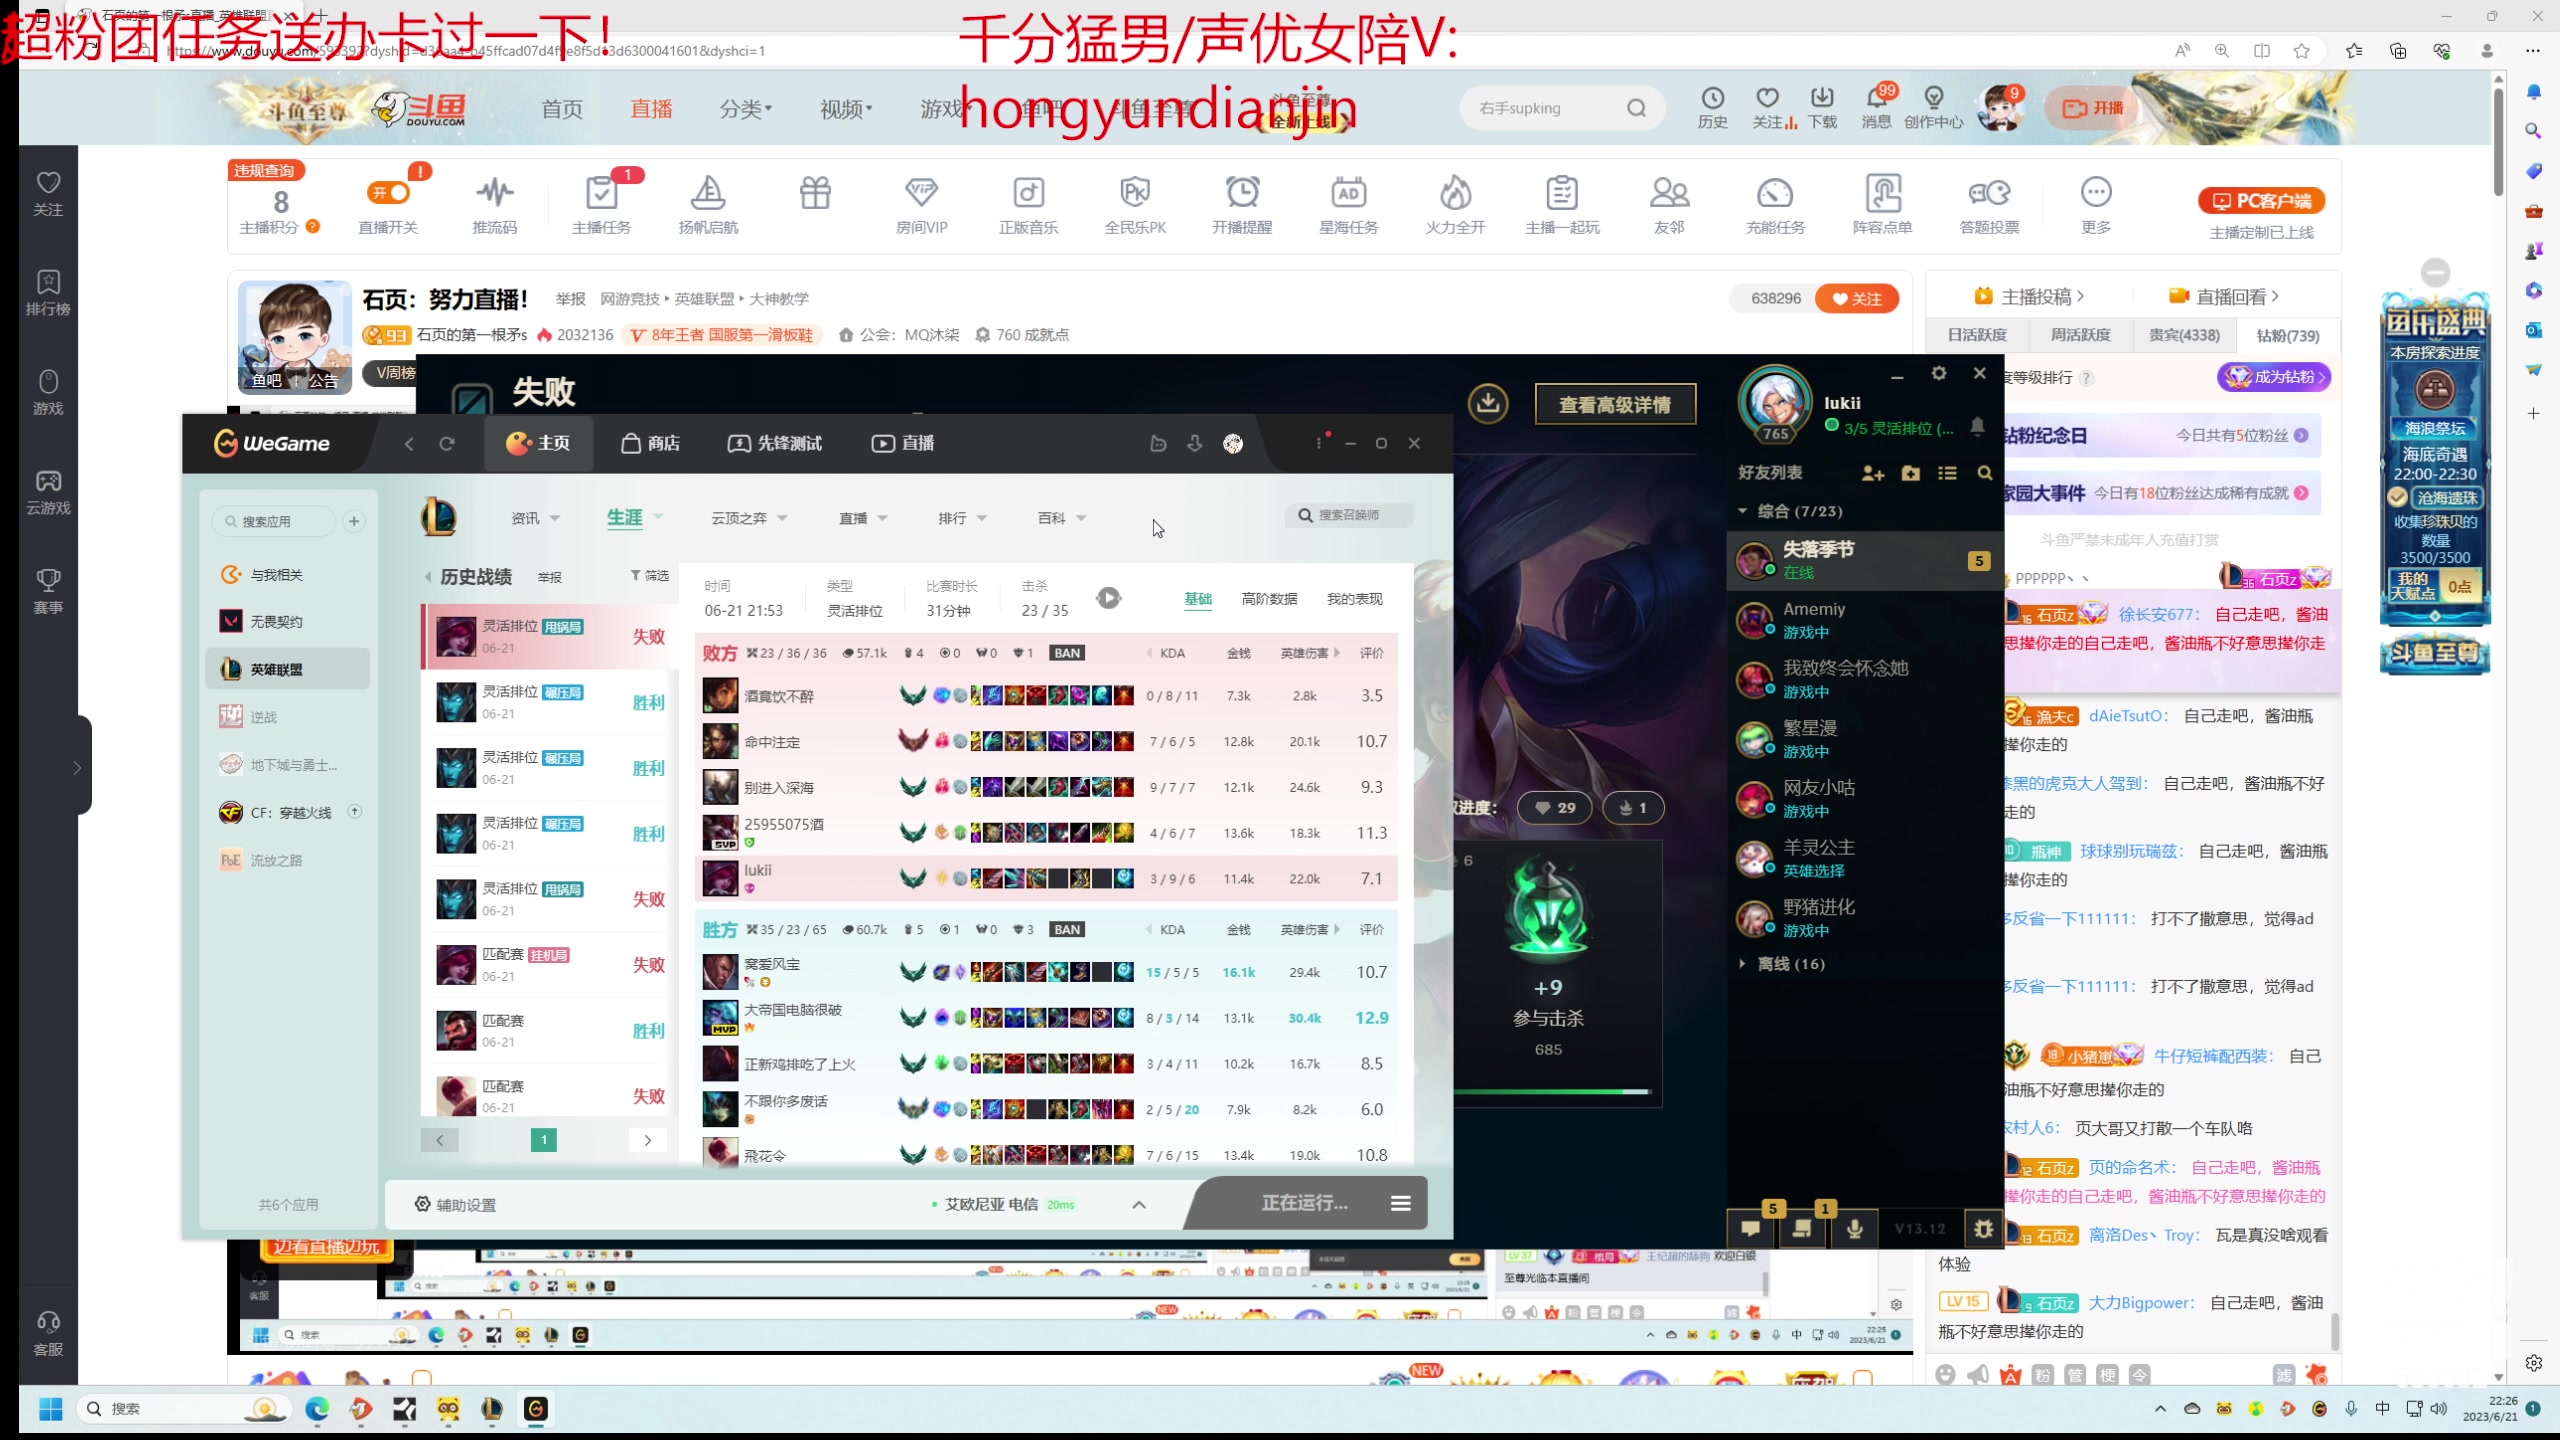2560x1440 pixels.
Task: Open 扬帆启航 sailboat icon
Action: pyautogui.click(x=708, y=205)
